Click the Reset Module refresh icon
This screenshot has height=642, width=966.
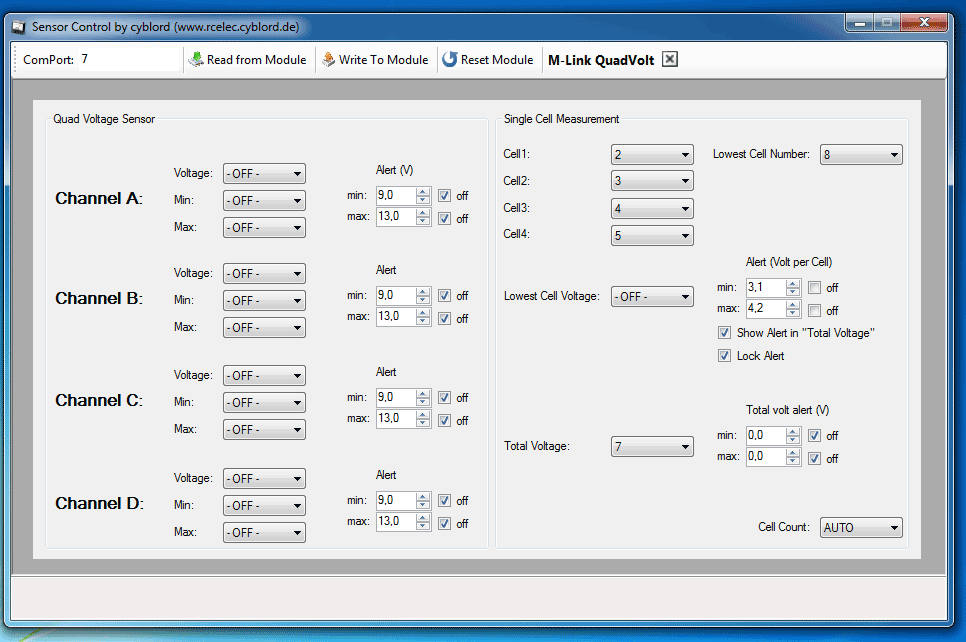click(450, 59)
